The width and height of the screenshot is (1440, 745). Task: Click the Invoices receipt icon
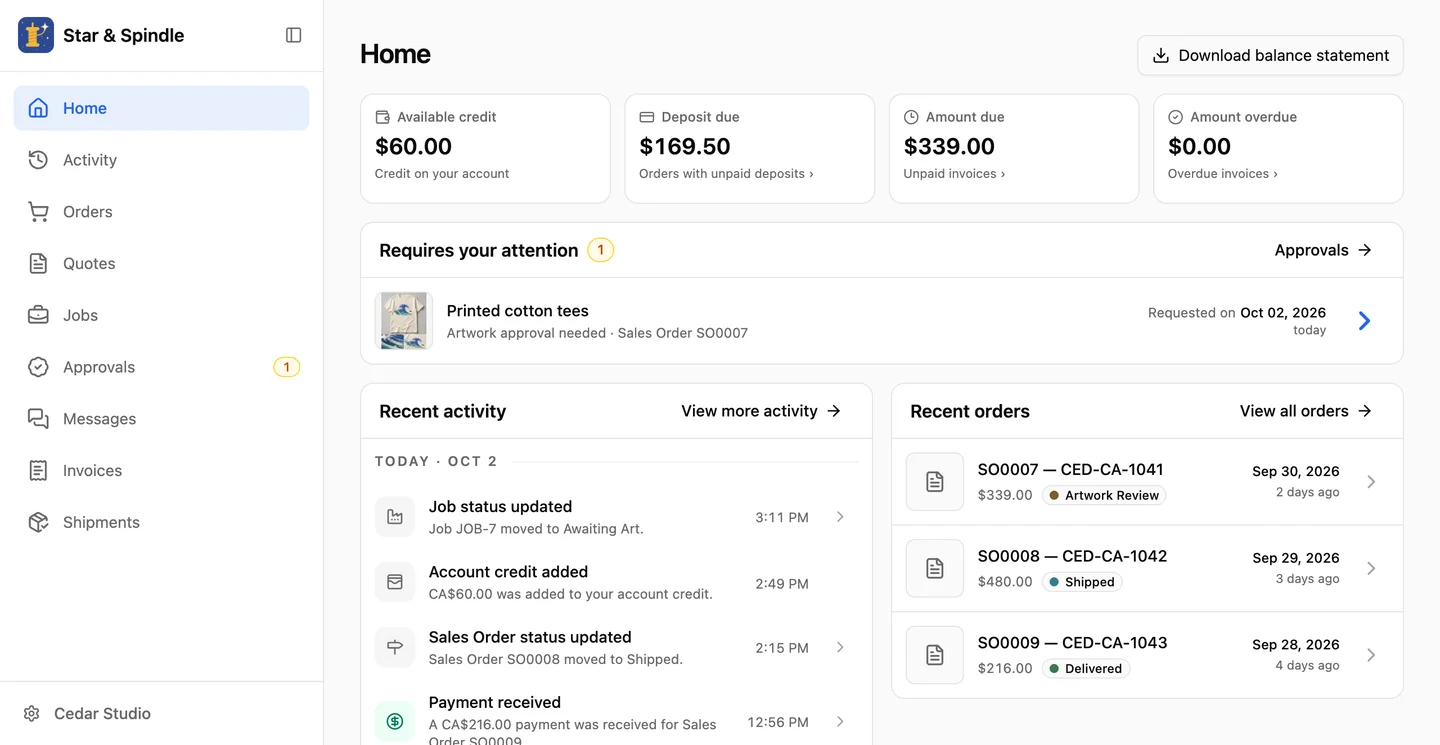click(38, 471)
